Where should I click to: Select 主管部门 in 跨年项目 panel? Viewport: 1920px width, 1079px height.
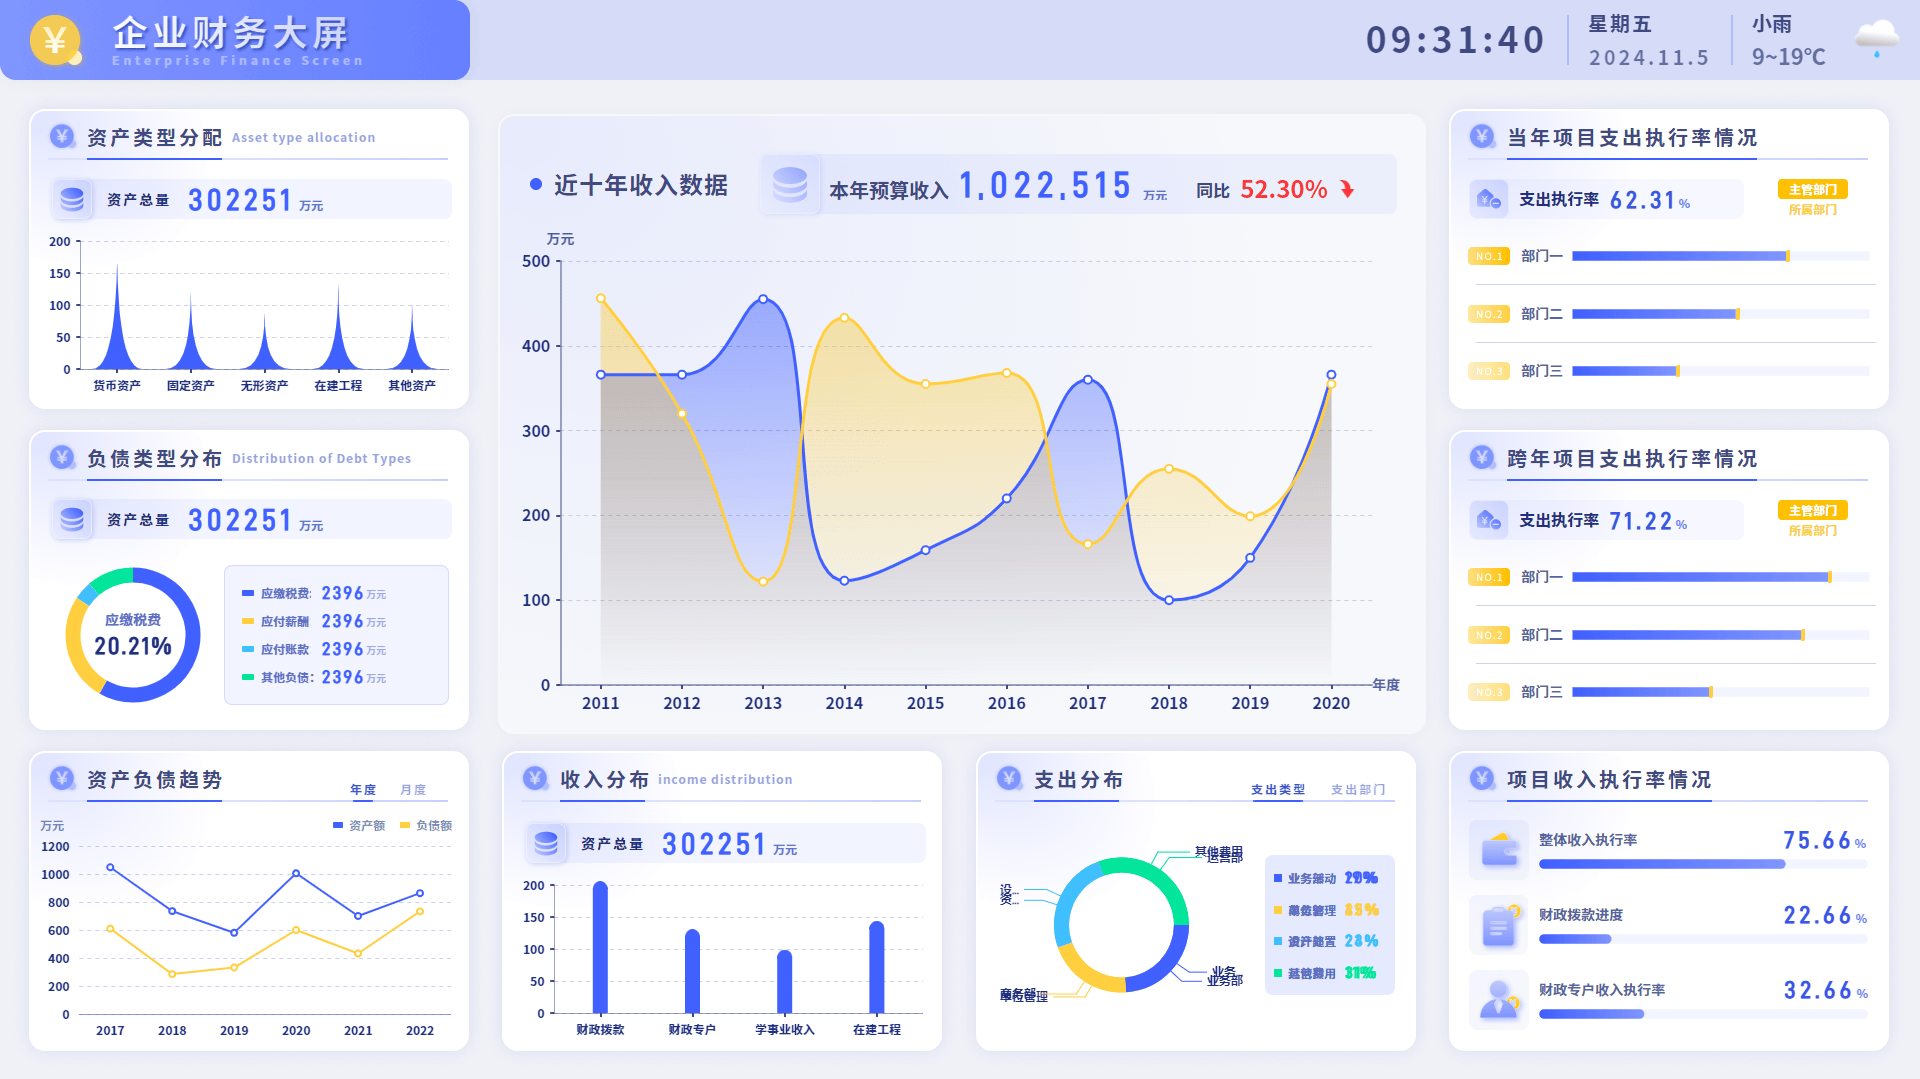(x=1813, y=510)
